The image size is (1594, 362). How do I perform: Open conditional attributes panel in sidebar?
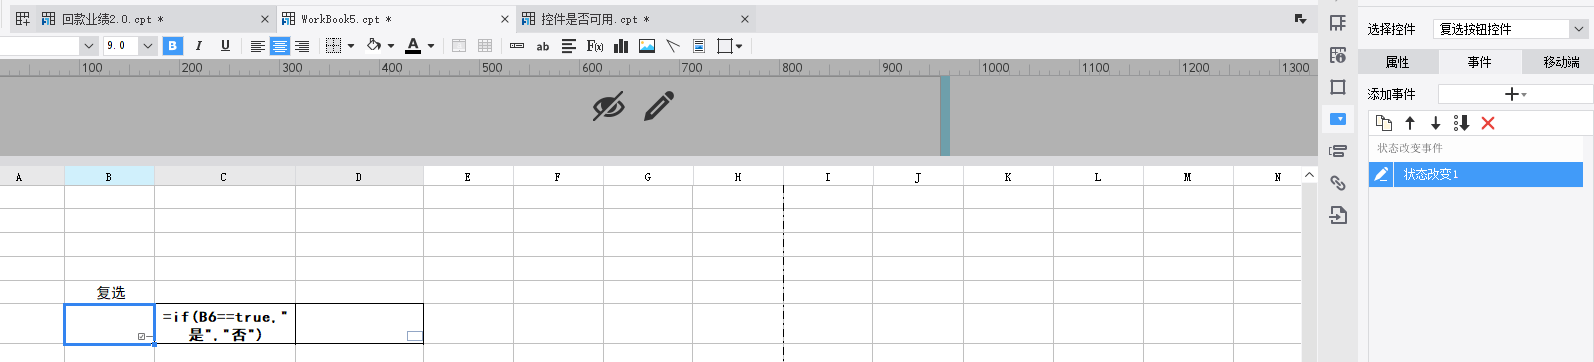click(1338, 151)
